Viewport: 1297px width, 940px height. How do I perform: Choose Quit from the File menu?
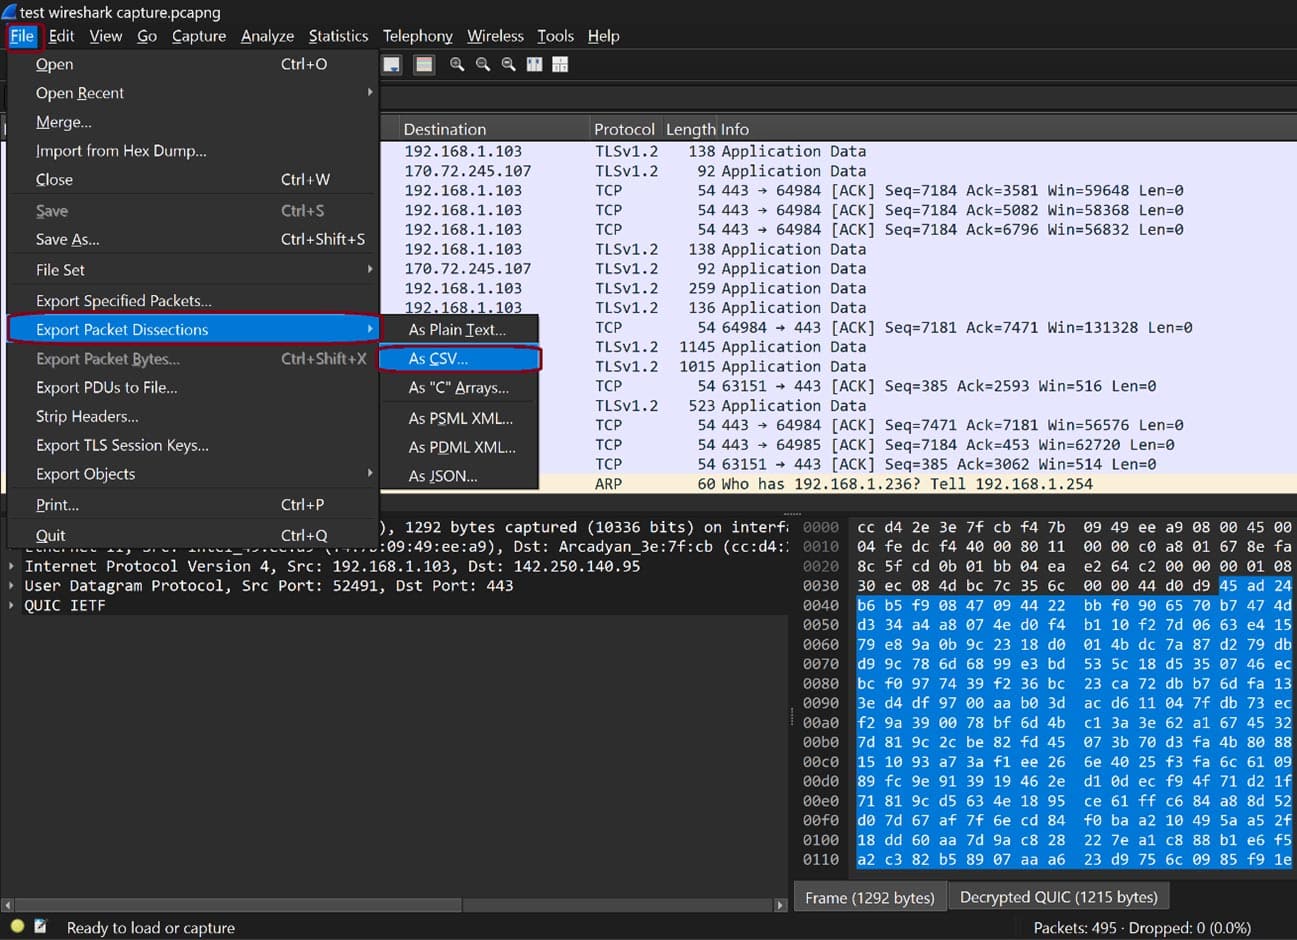pos(193,535)
